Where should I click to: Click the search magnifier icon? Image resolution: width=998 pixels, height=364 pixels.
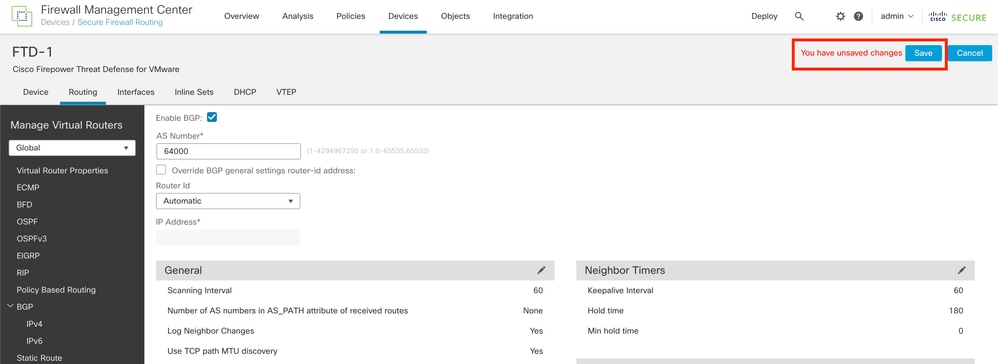click(x=799, y=17)
